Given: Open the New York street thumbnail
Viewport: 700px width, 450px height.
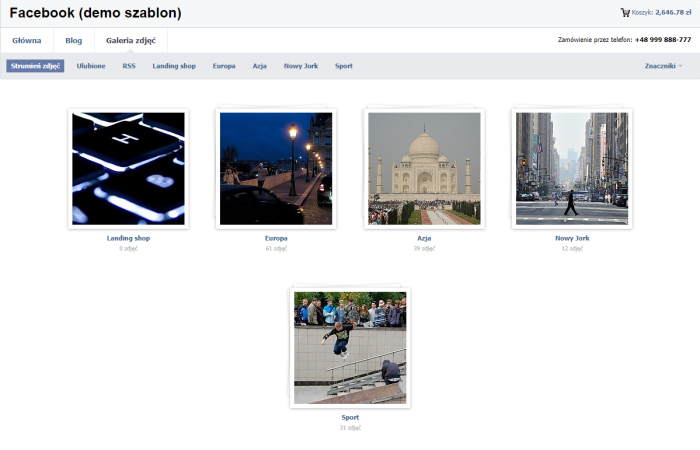Looking at the screenshot, I should click(x=572, y=168).
